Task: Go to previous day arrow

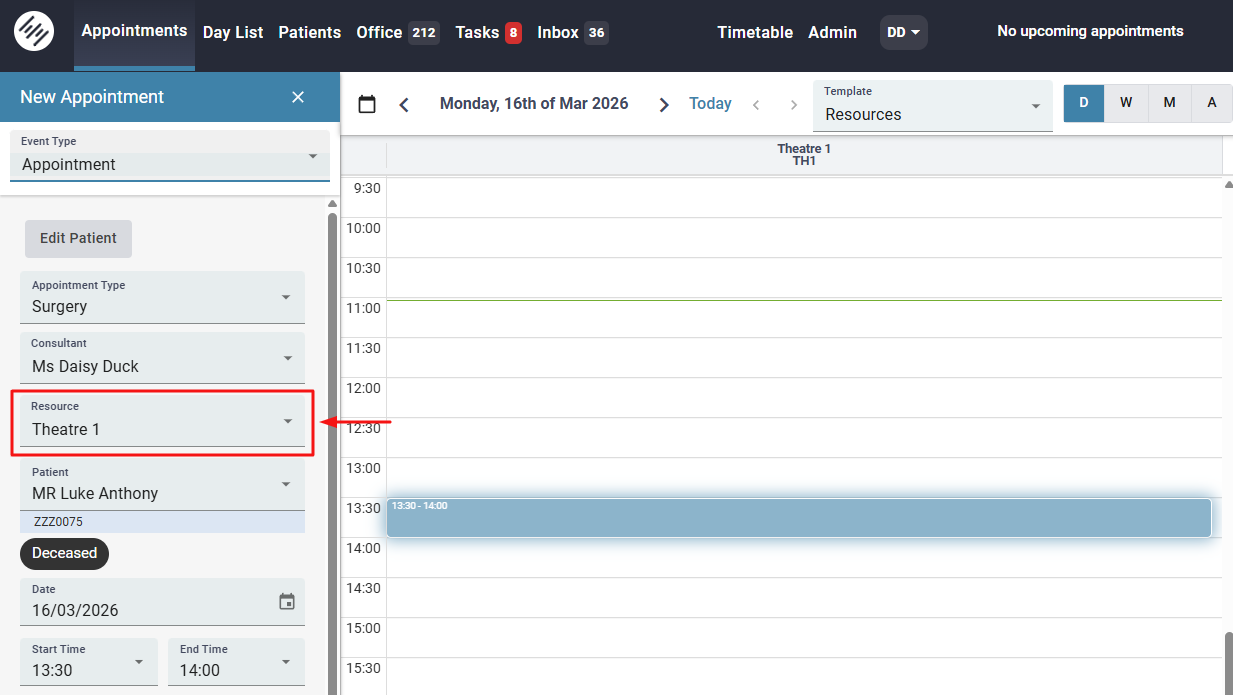Action: click(x=404, y=104)
